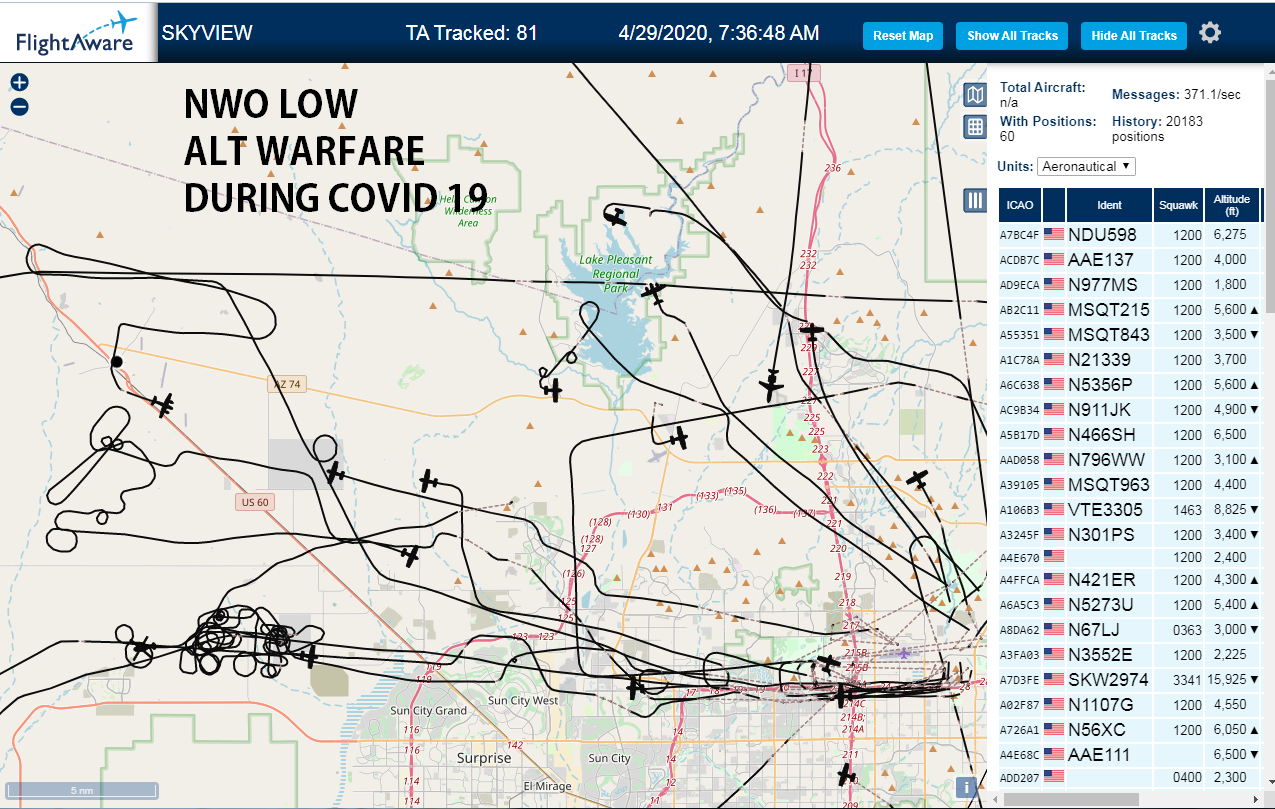Select the N911JK aircraft row
The image size is (1275, 809).
[1130, 410]
